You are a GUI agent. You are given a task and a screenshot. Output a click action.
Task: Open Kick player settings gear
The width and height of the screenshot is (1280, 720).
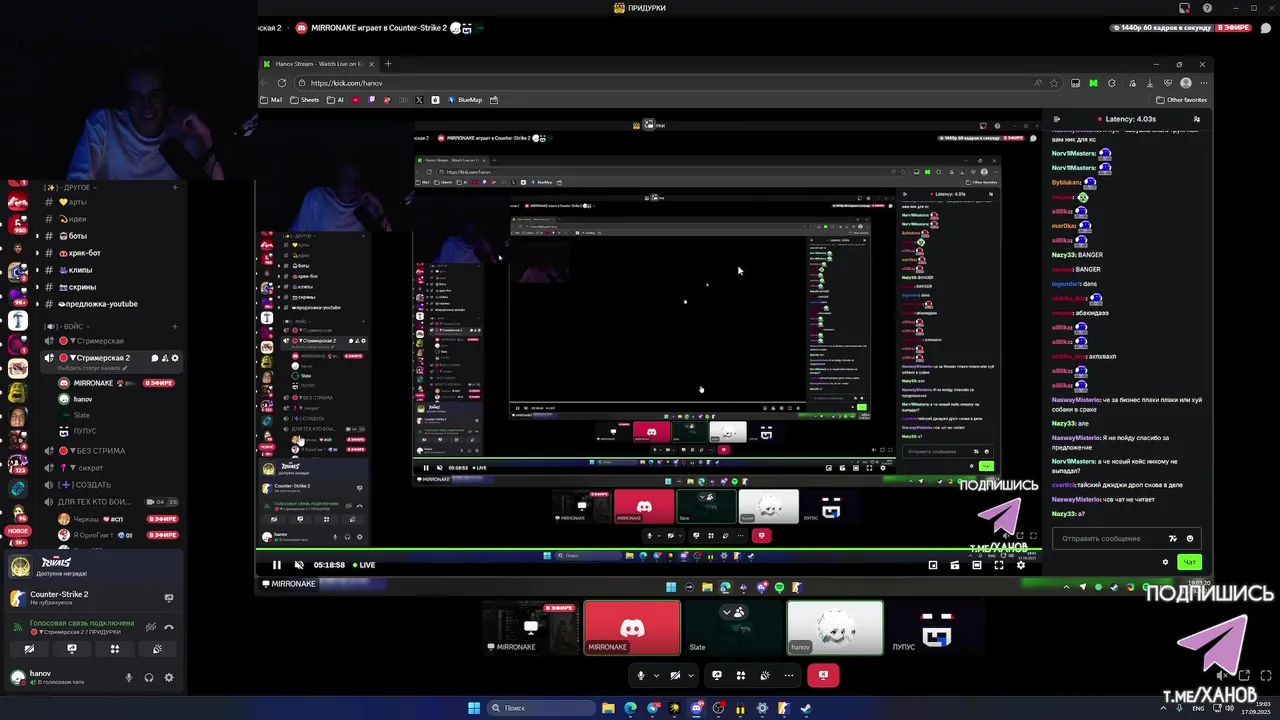1020,565
